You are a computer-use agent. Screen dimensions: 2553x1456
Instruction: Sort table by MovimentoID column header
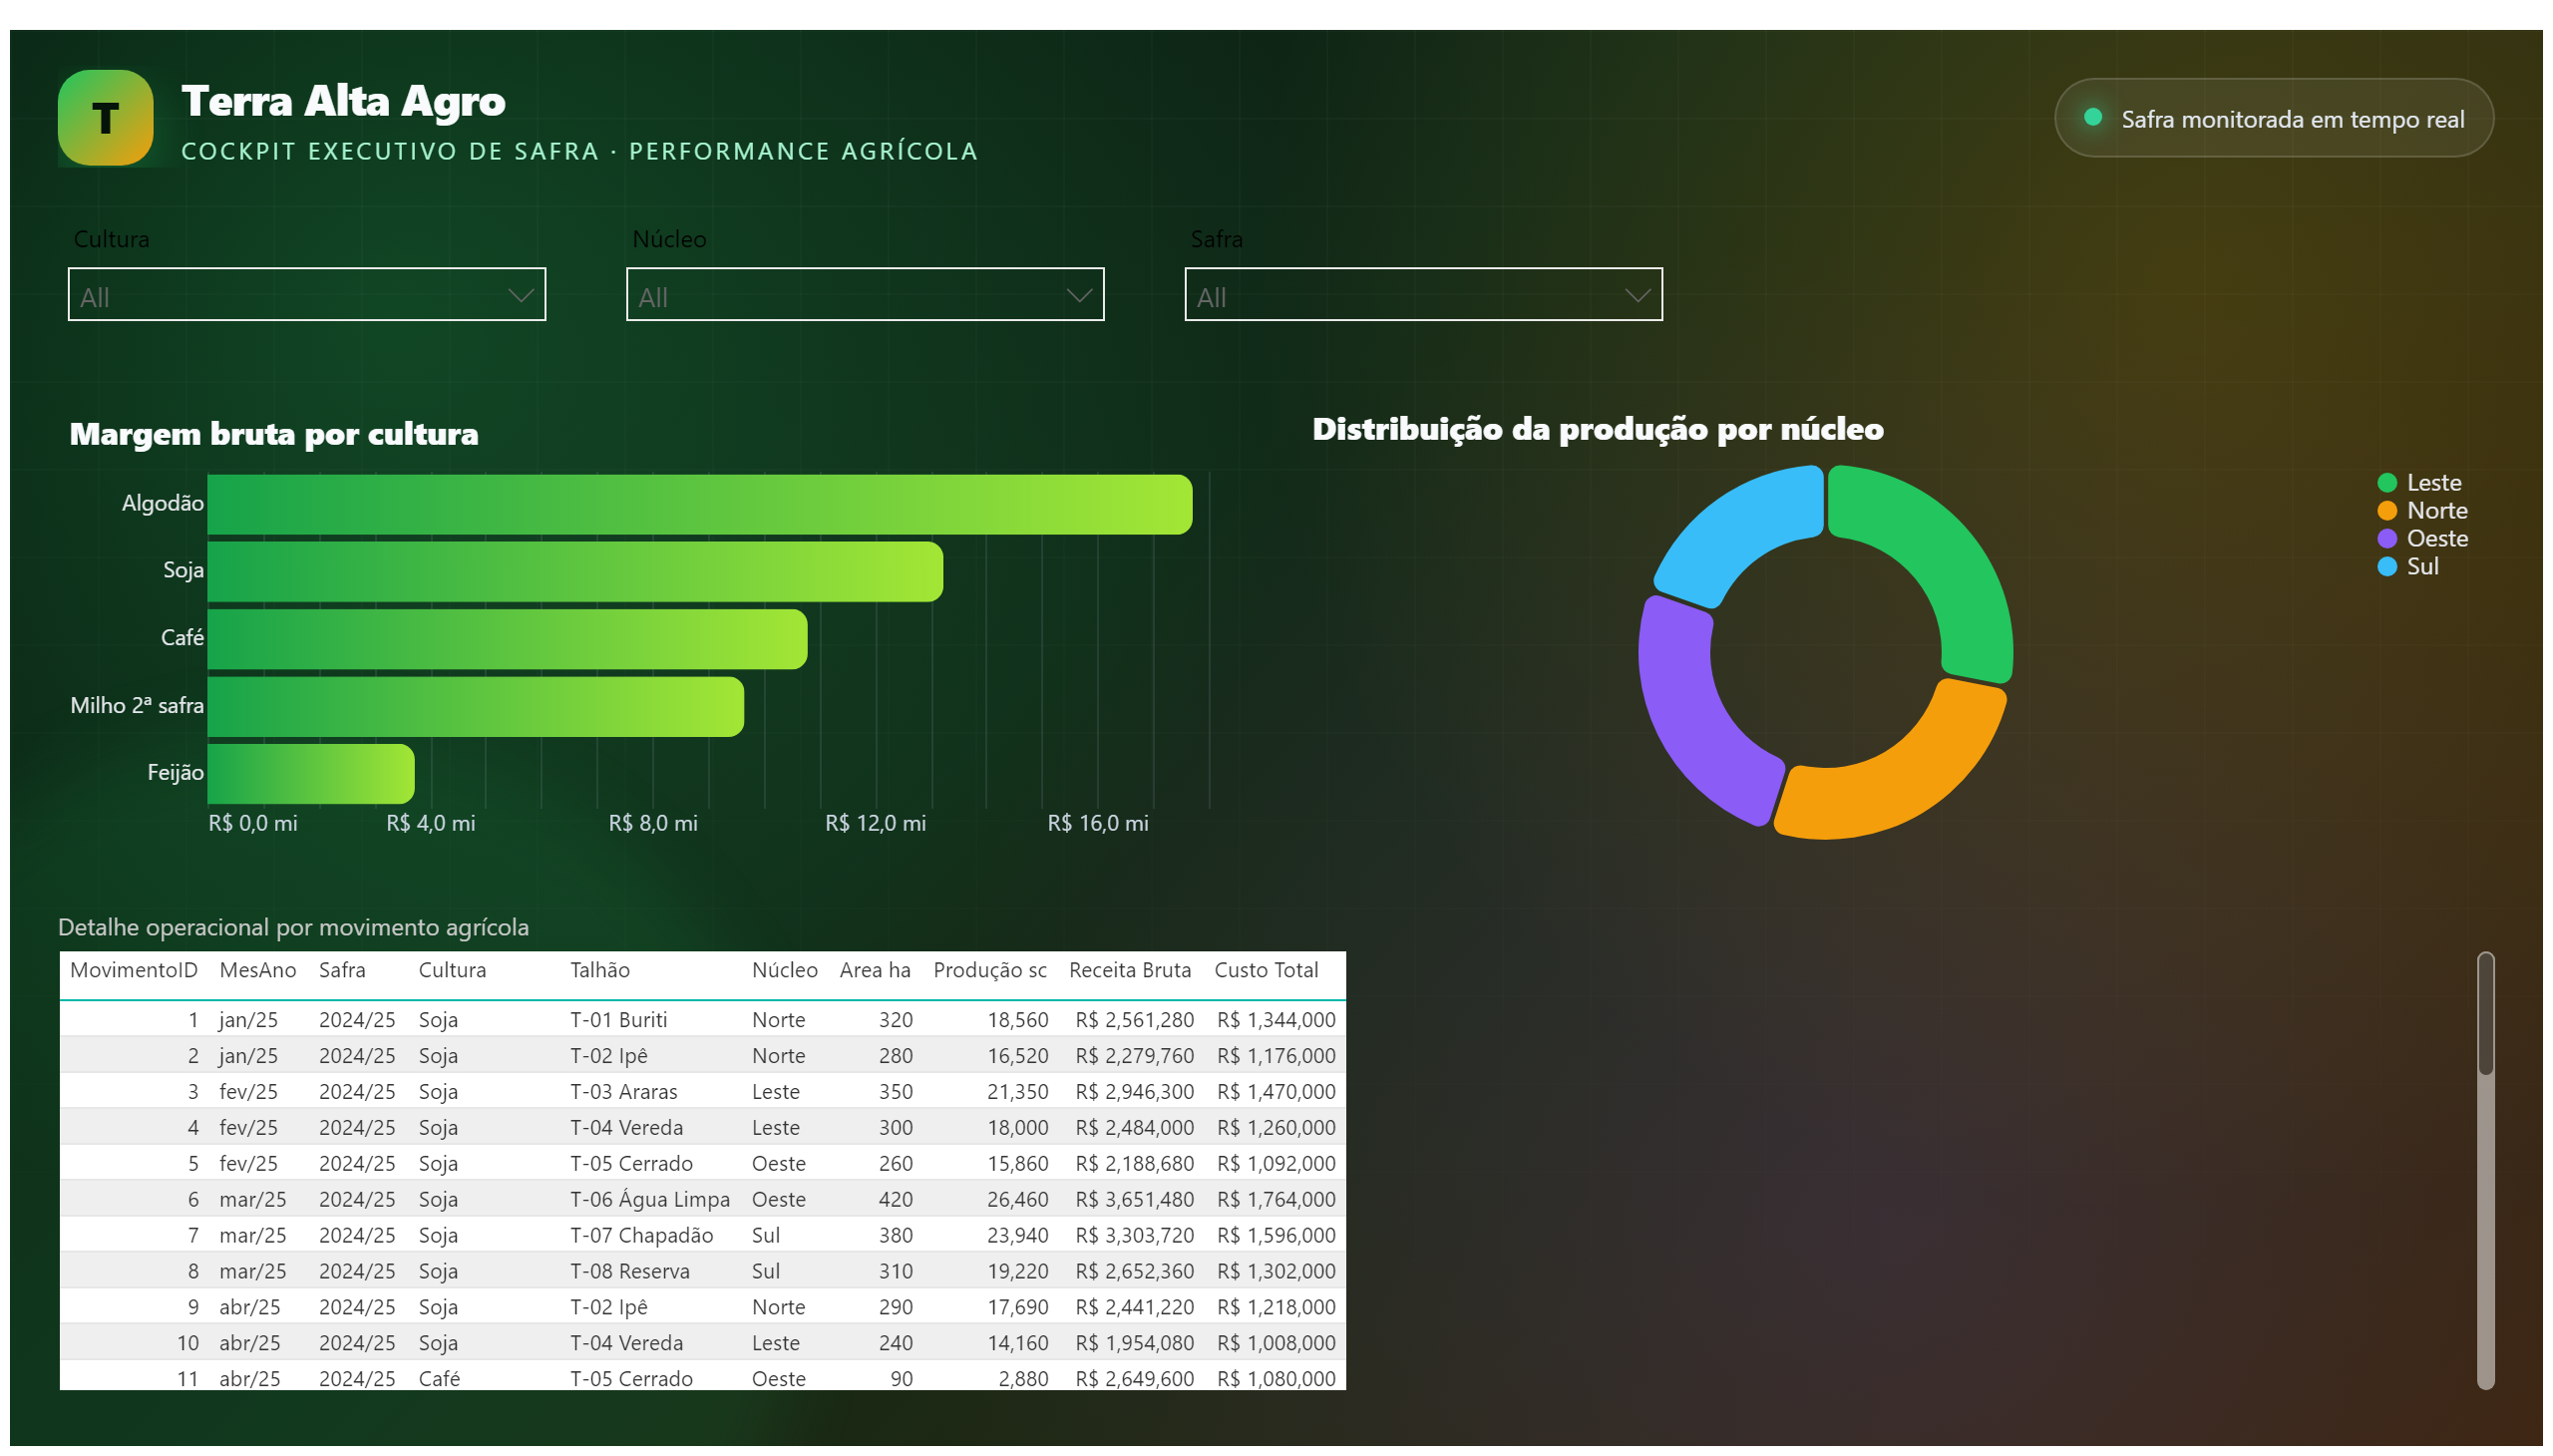134,971
